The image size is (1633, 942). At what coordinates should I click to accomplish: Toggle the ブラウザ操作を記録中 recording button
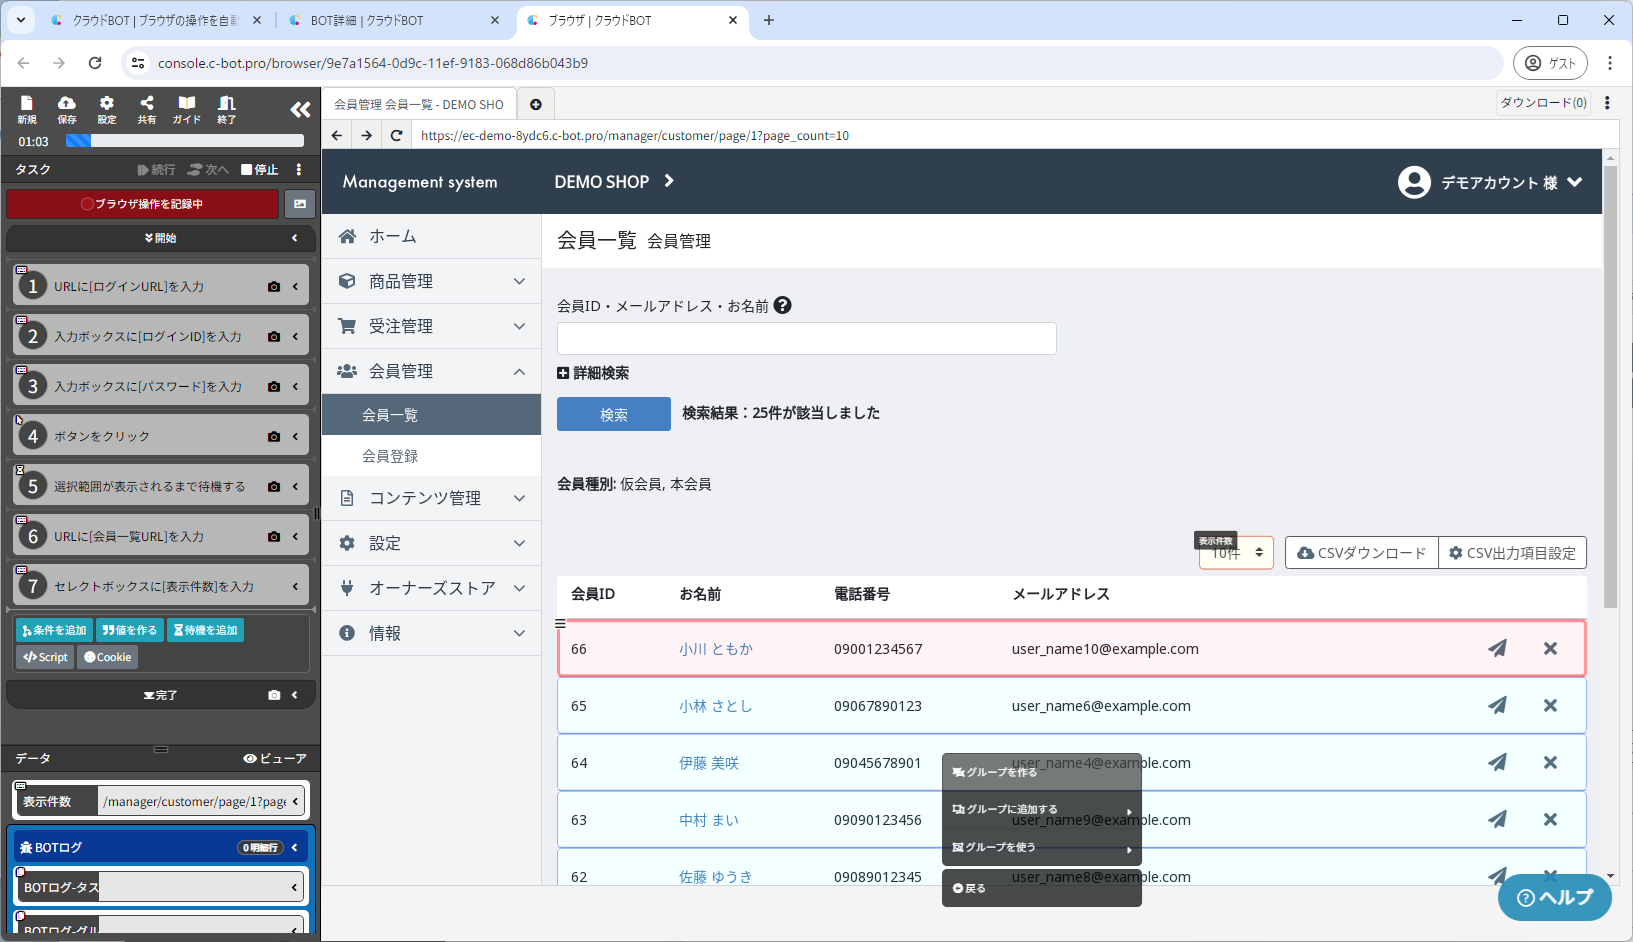143,203
